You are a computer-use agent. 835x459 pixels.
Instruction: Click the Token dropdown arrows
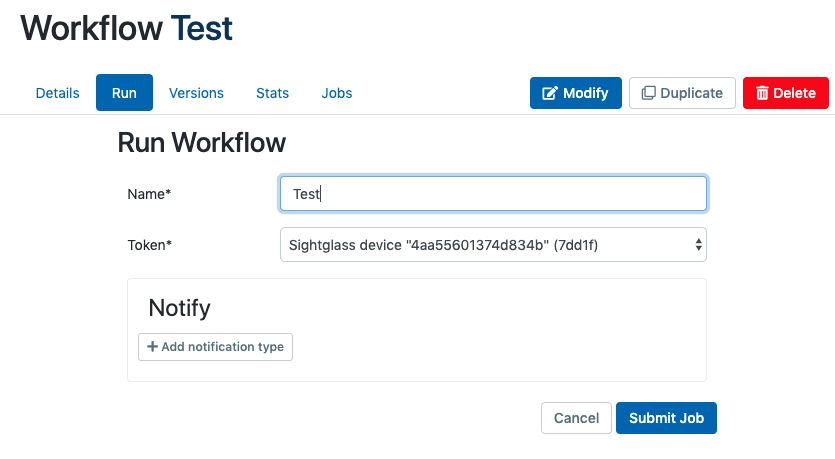698,245
